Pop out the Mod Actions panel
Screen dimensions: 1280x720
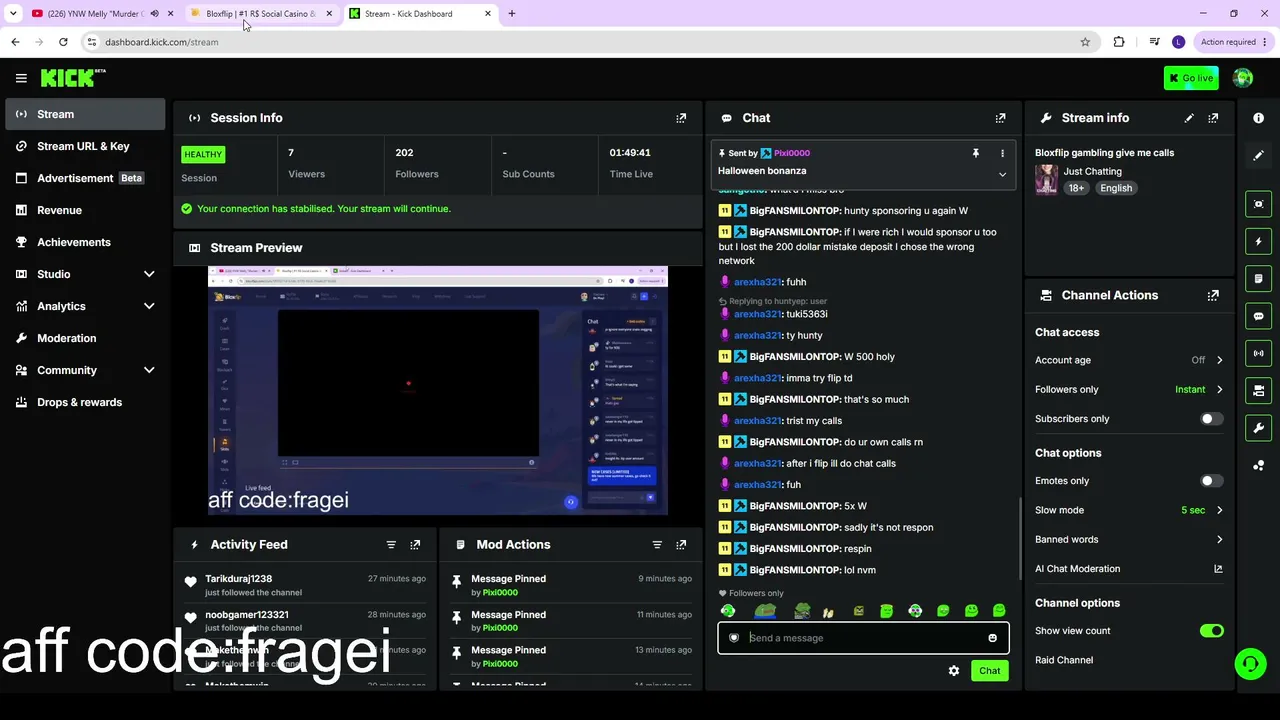click(681, 545)
